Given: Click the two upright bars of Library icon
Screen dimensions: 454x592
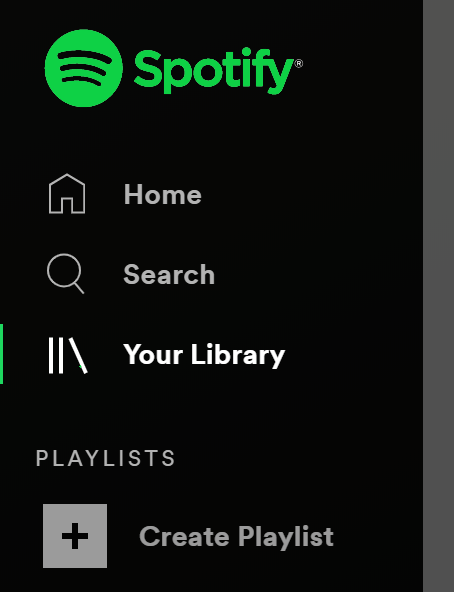Looking at the screenshot, I should (x=56, y=355).
